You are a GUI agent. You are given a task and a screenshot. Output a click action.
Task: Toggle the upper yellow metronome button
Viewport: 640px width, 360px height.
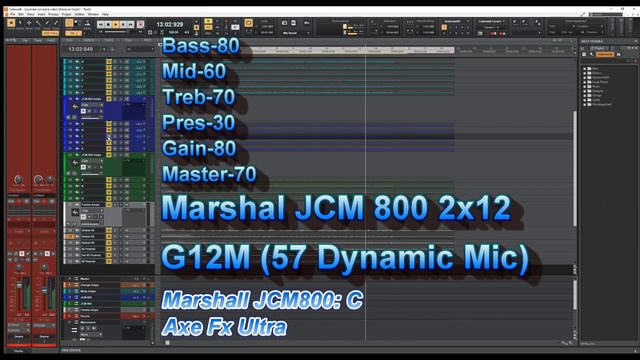[208, 21]
